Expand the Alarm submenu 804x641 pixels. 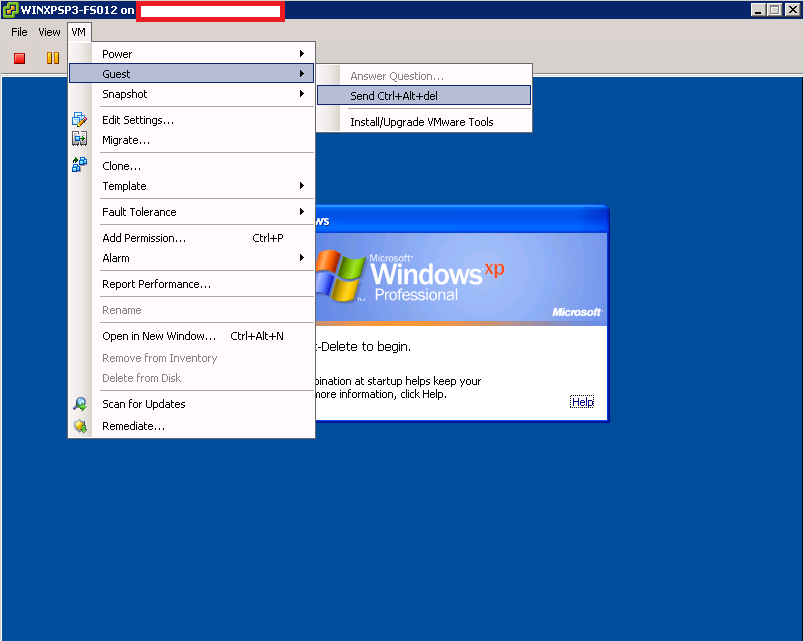[191, 258]
